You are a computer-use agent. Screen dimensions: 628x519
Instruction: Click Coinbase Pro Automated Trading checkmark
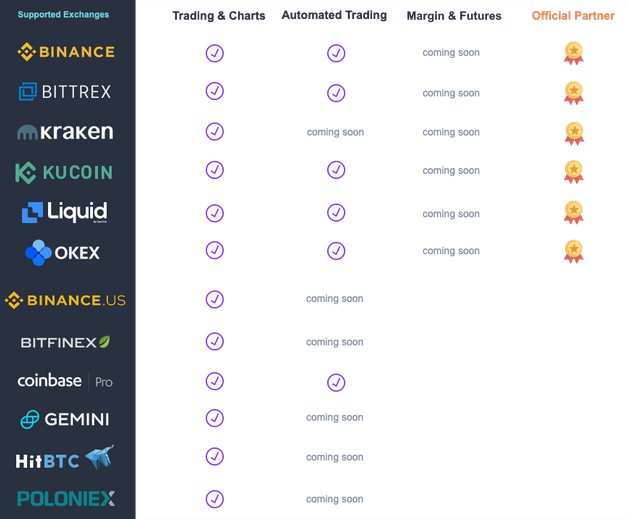click(336, 382)
